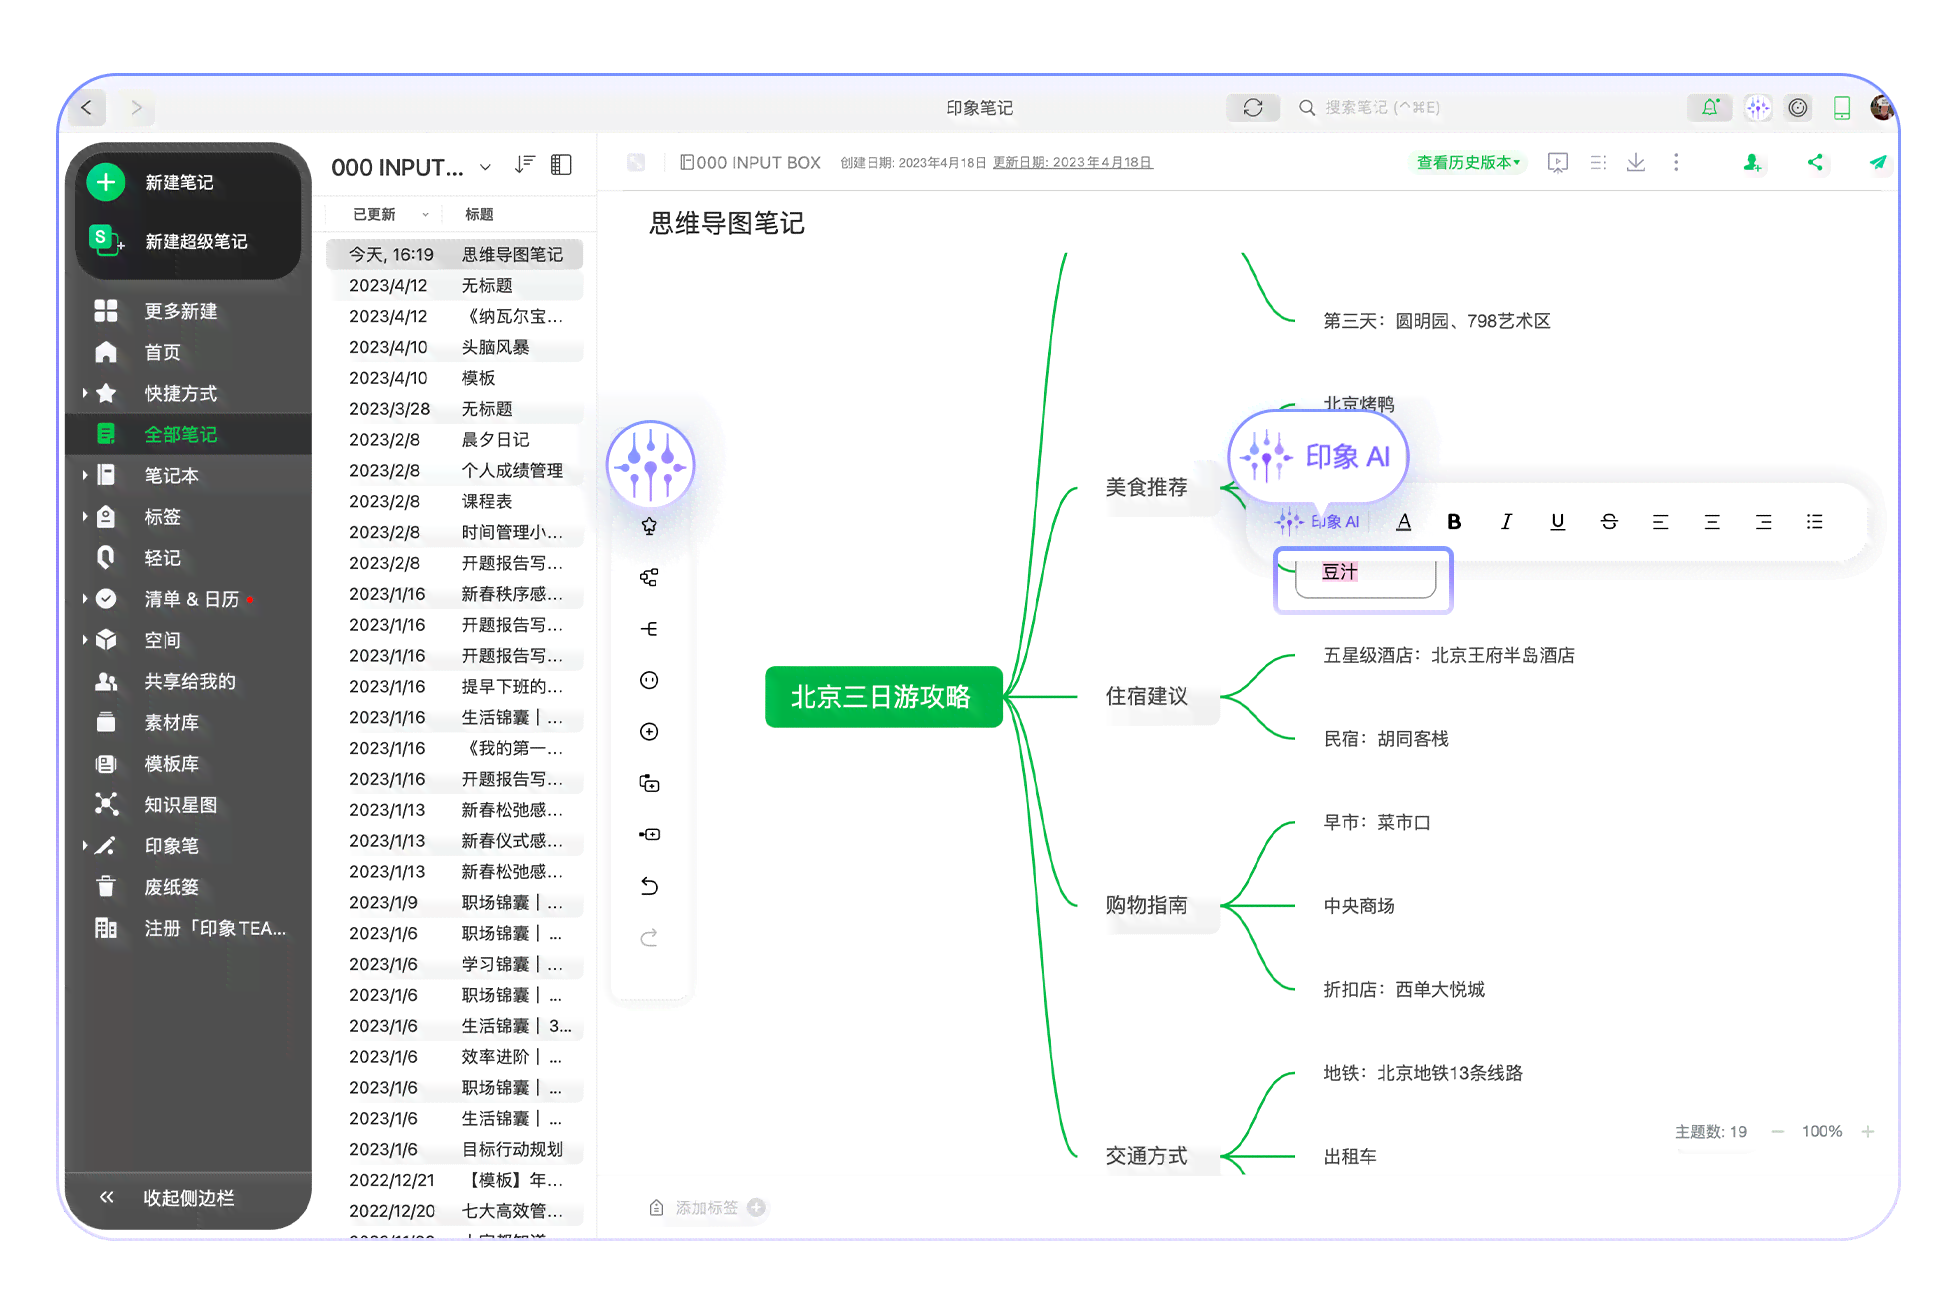
Task: Click the green new note plus icon
Action: coord(106,182)
